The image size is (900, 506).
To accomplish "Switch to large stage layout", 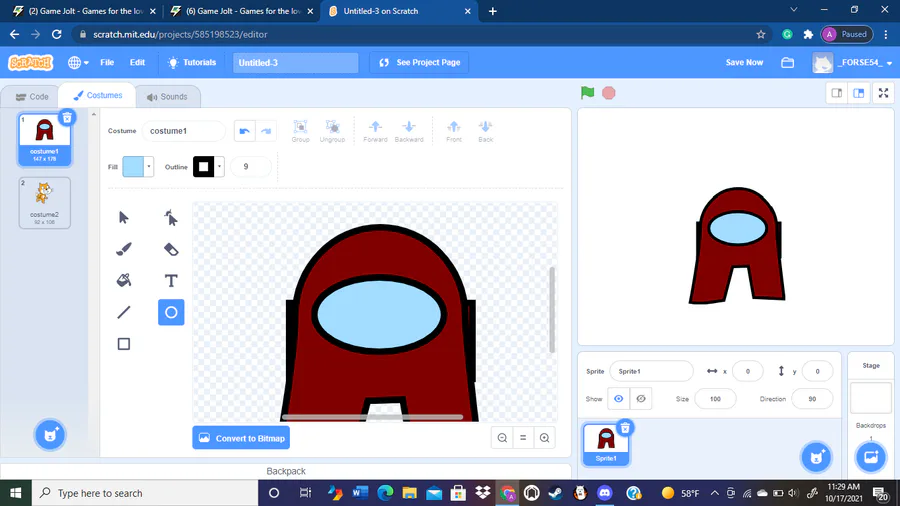I will pos(859,93).
